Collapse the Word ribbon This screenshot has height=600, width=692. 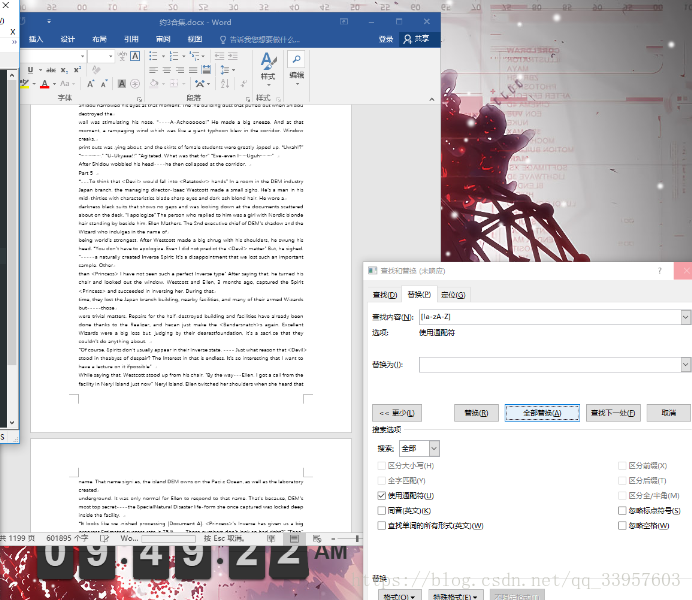pyautogui.click(x=432, y=99)
